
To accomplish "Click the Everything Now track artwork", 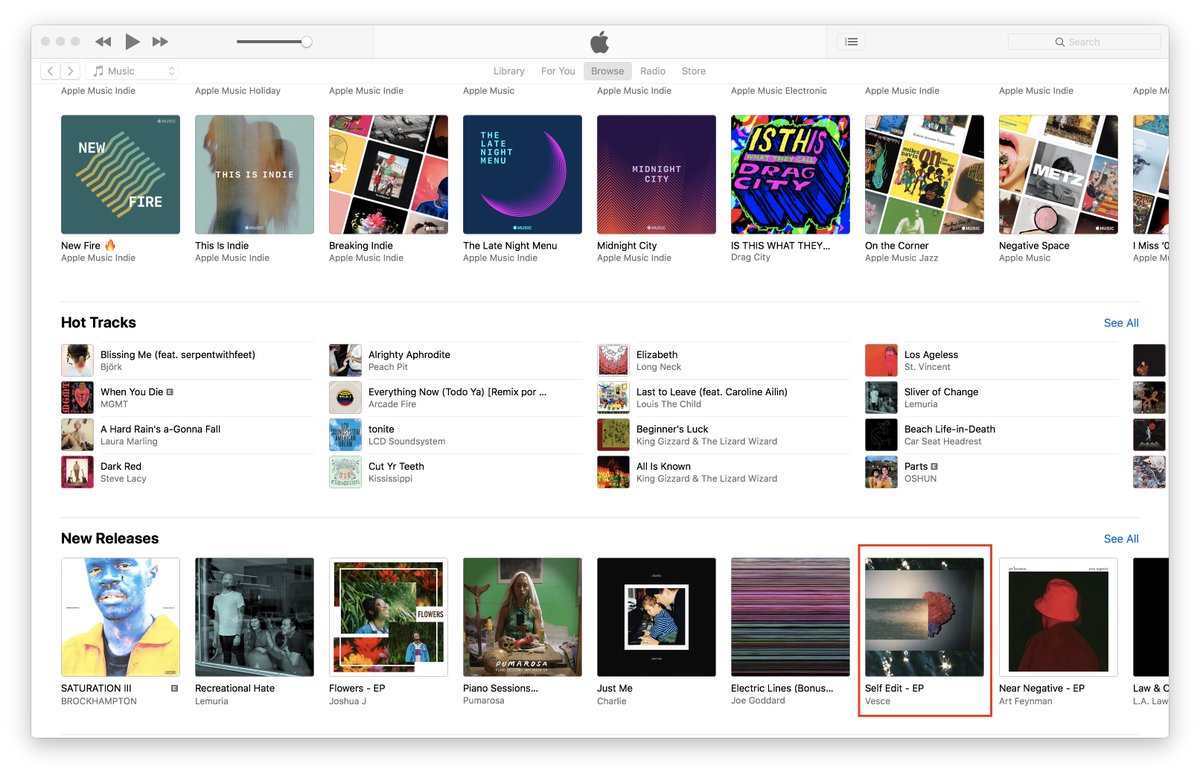I will pos(345,397).
